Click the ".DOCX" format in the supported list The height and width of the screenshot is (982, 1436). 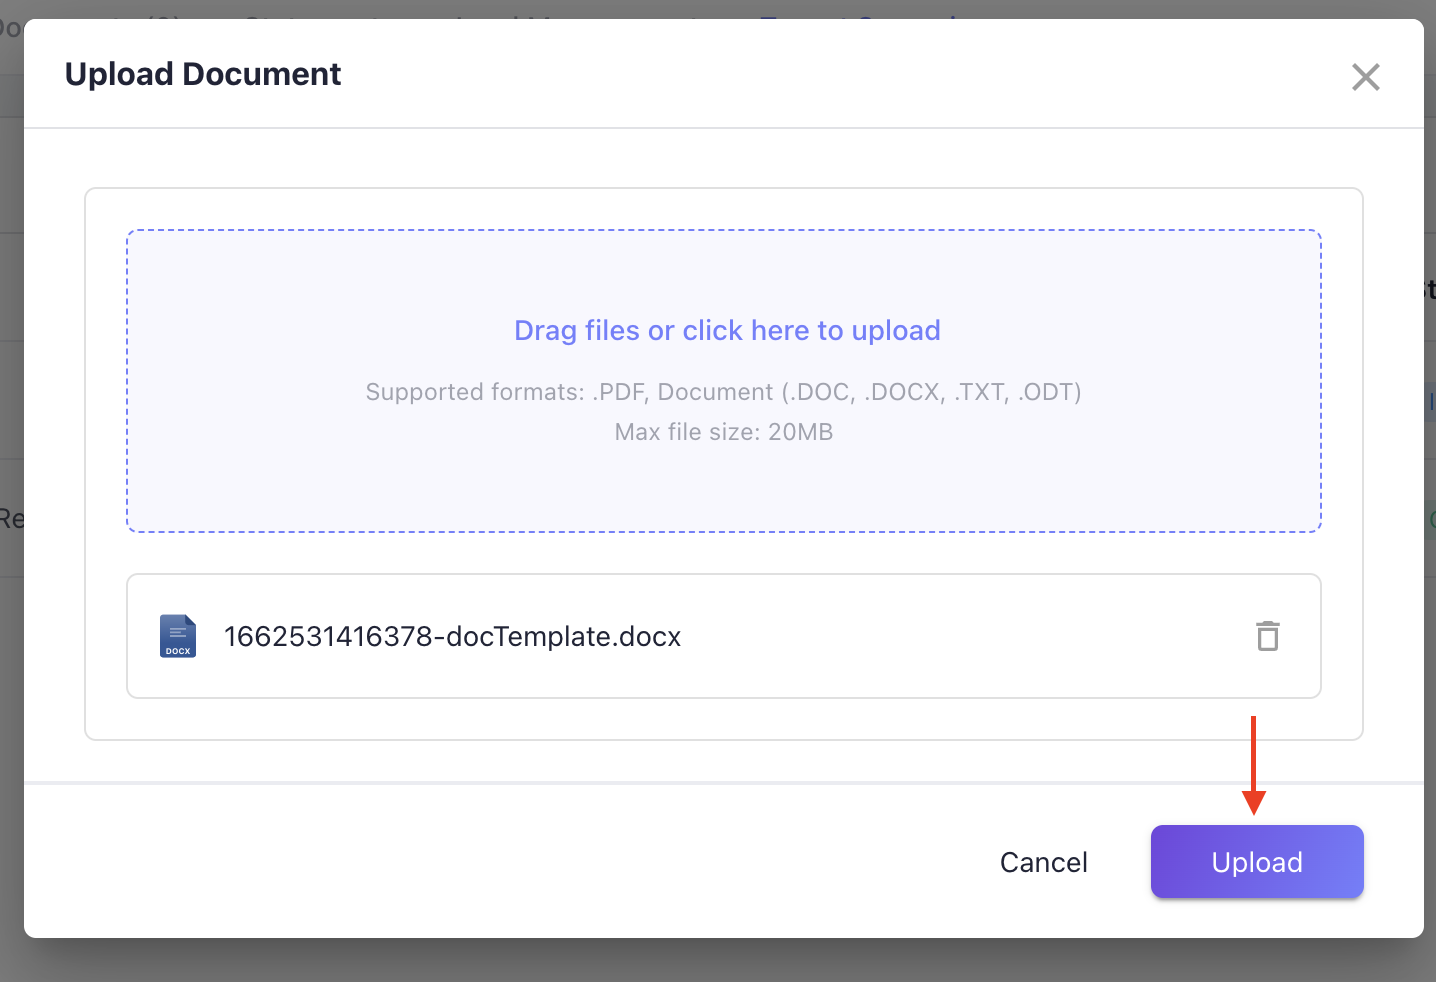tap(904, 392)
